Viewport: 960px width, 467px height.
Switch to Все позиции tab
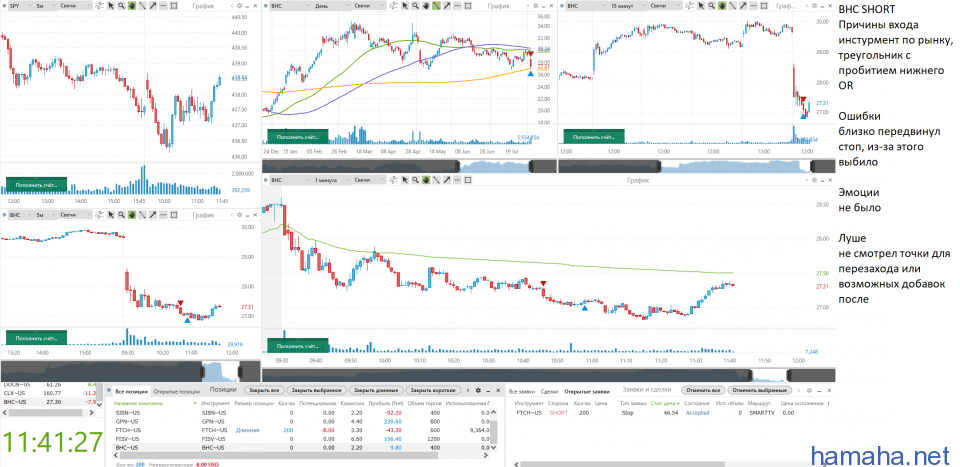pyautogui.click(x=132, y=390)
